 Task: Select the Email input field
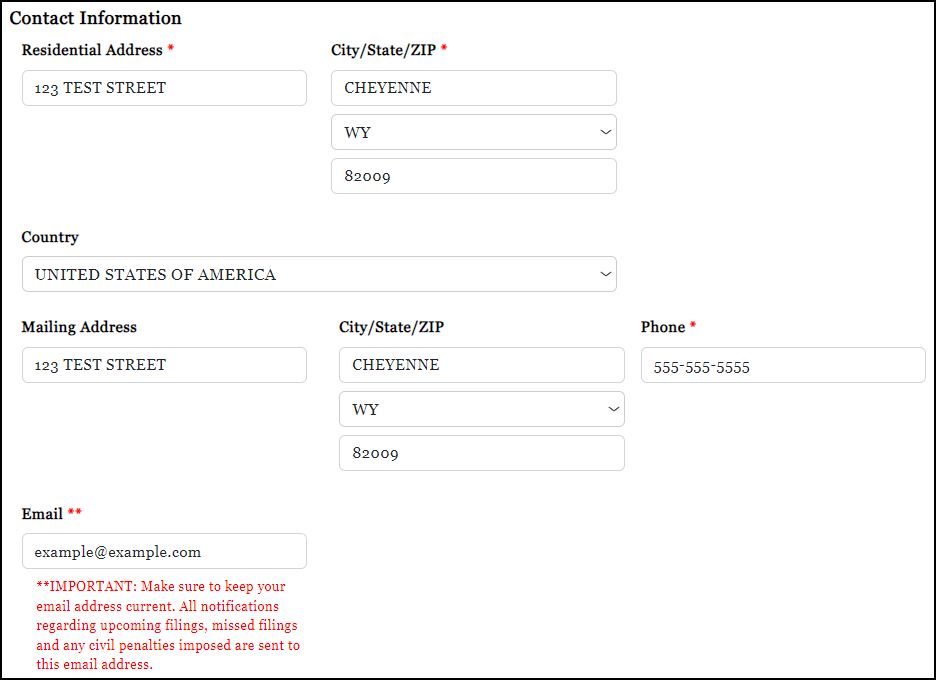pyautogui.click(x=163, y=551)
